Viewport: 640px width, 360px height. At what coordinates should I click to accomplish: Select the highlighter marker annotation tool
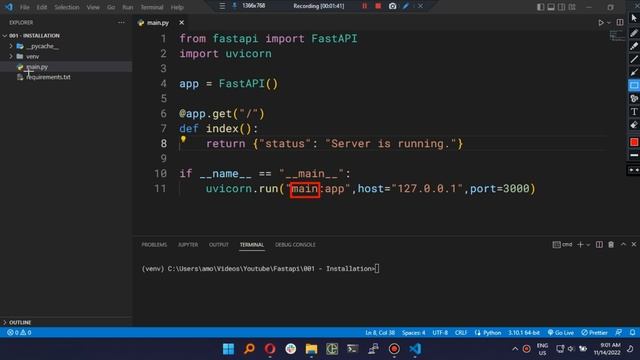pos(634,46)
